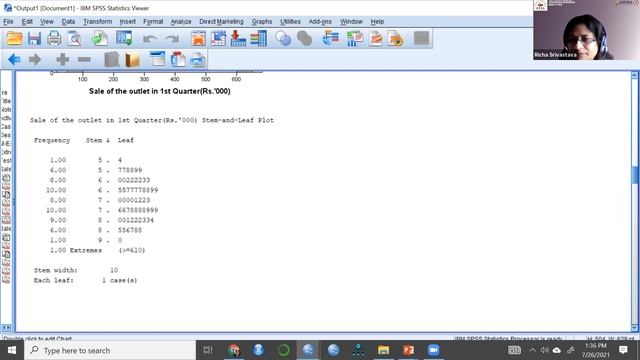Open Zoom from the taskbar
The width and height of the screenshot is (640, 360).
[x=433, y=350]
